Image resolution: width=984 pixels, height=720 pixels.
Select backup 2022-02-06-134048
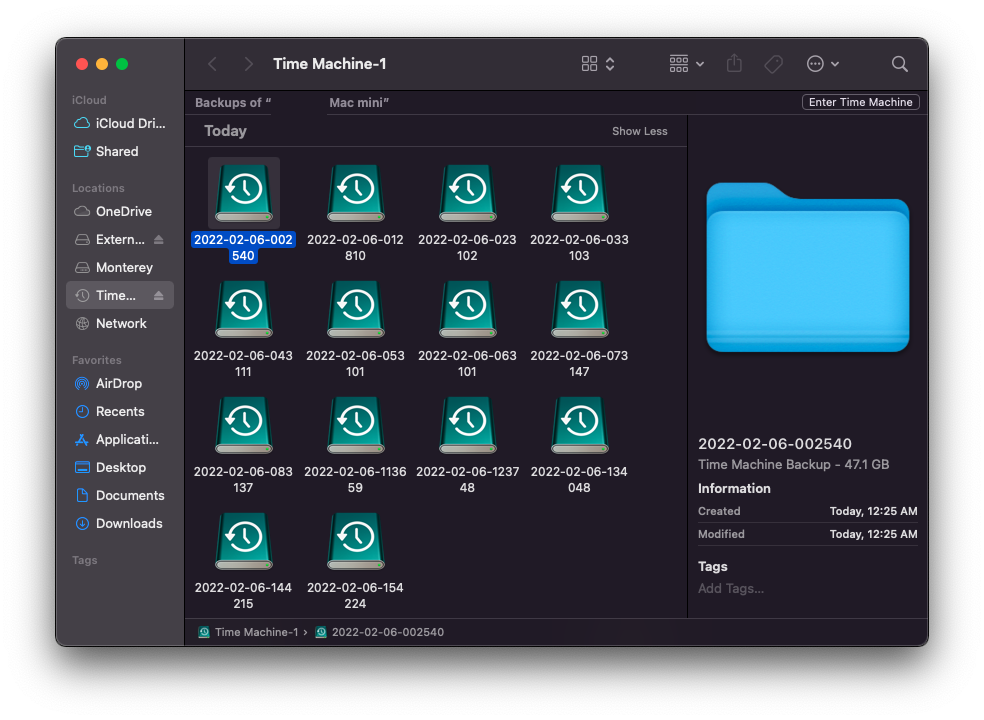point(579,425)
